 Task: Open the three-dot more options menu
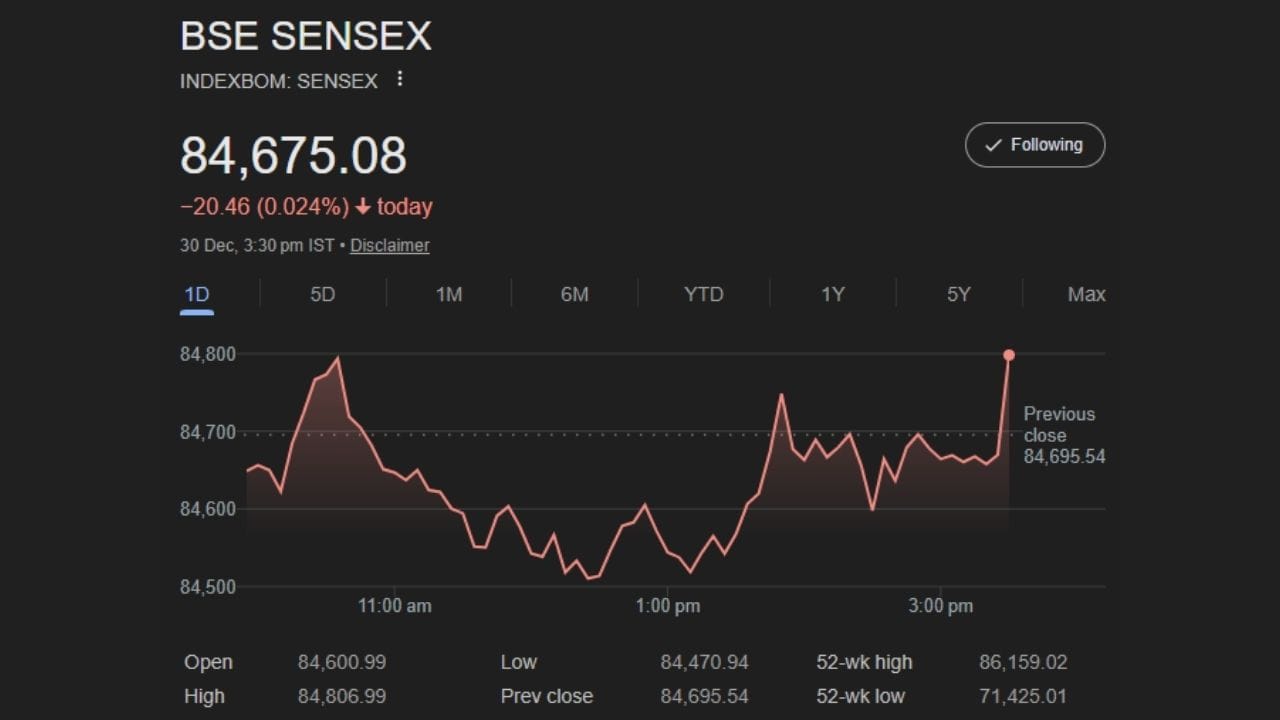click(400, 79)
